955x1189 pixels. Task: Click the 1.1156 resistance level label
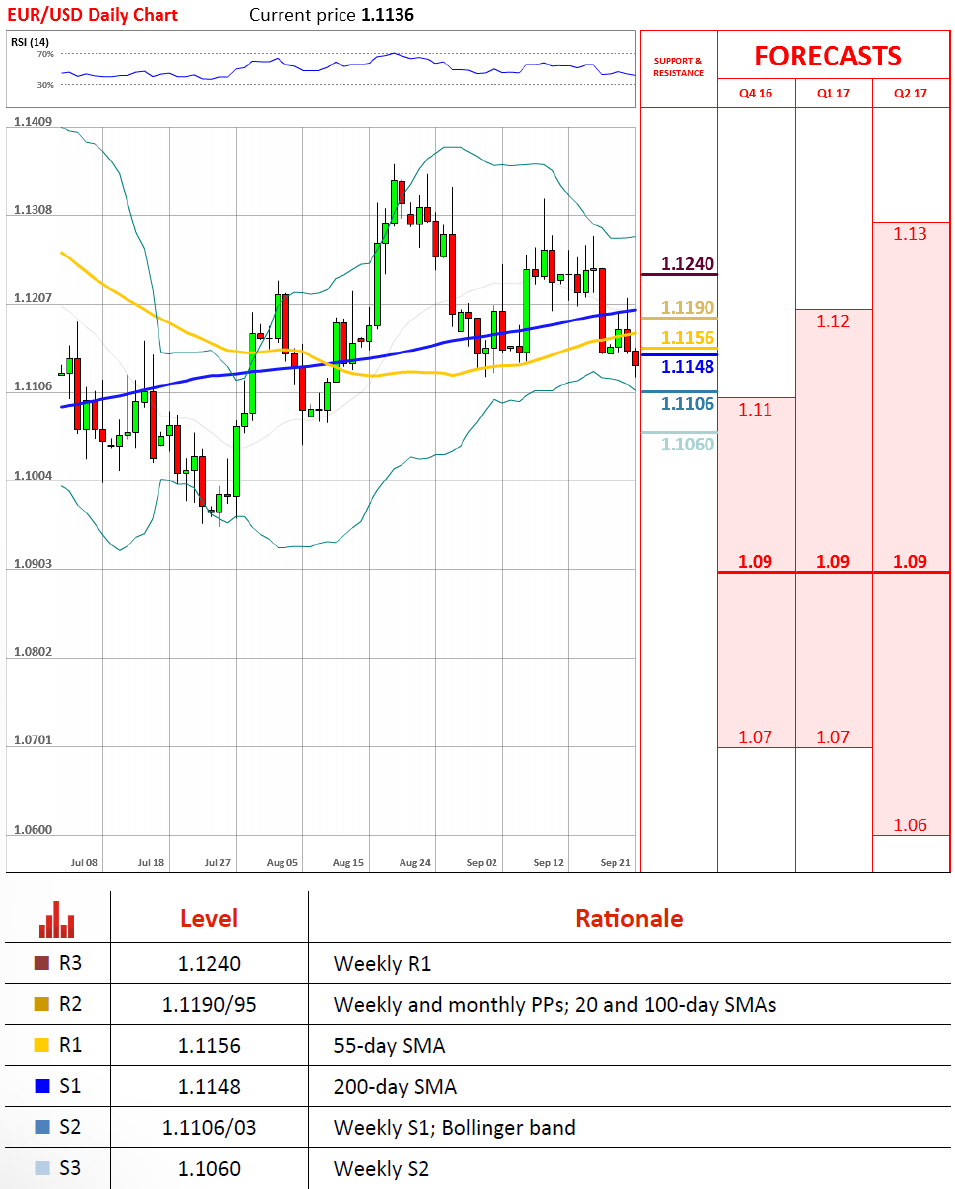point(687,337)
